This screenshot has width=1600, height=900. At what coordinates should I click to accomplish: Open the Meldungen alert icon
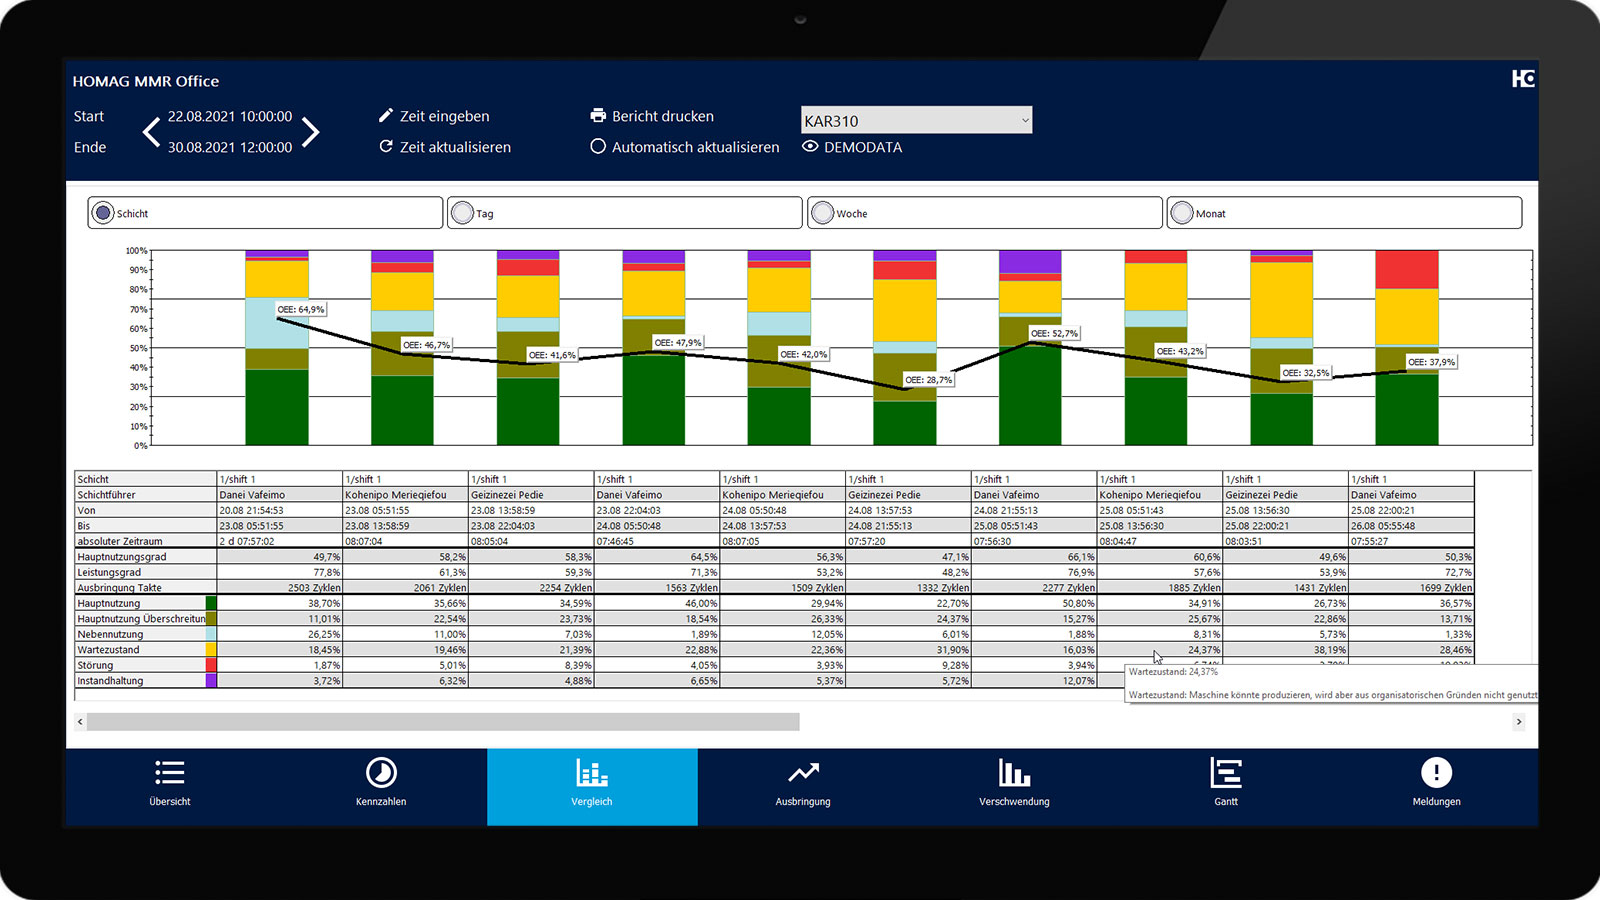[x=1436, y=773]
